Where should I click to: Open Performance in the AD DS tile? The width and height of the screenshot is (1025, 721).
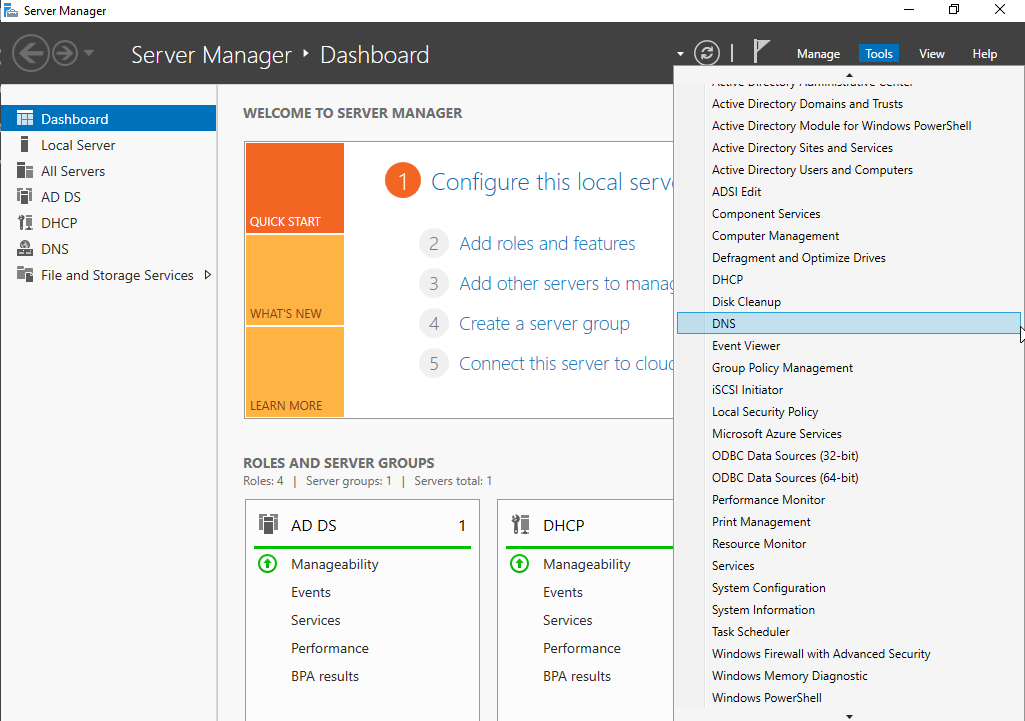330,648
